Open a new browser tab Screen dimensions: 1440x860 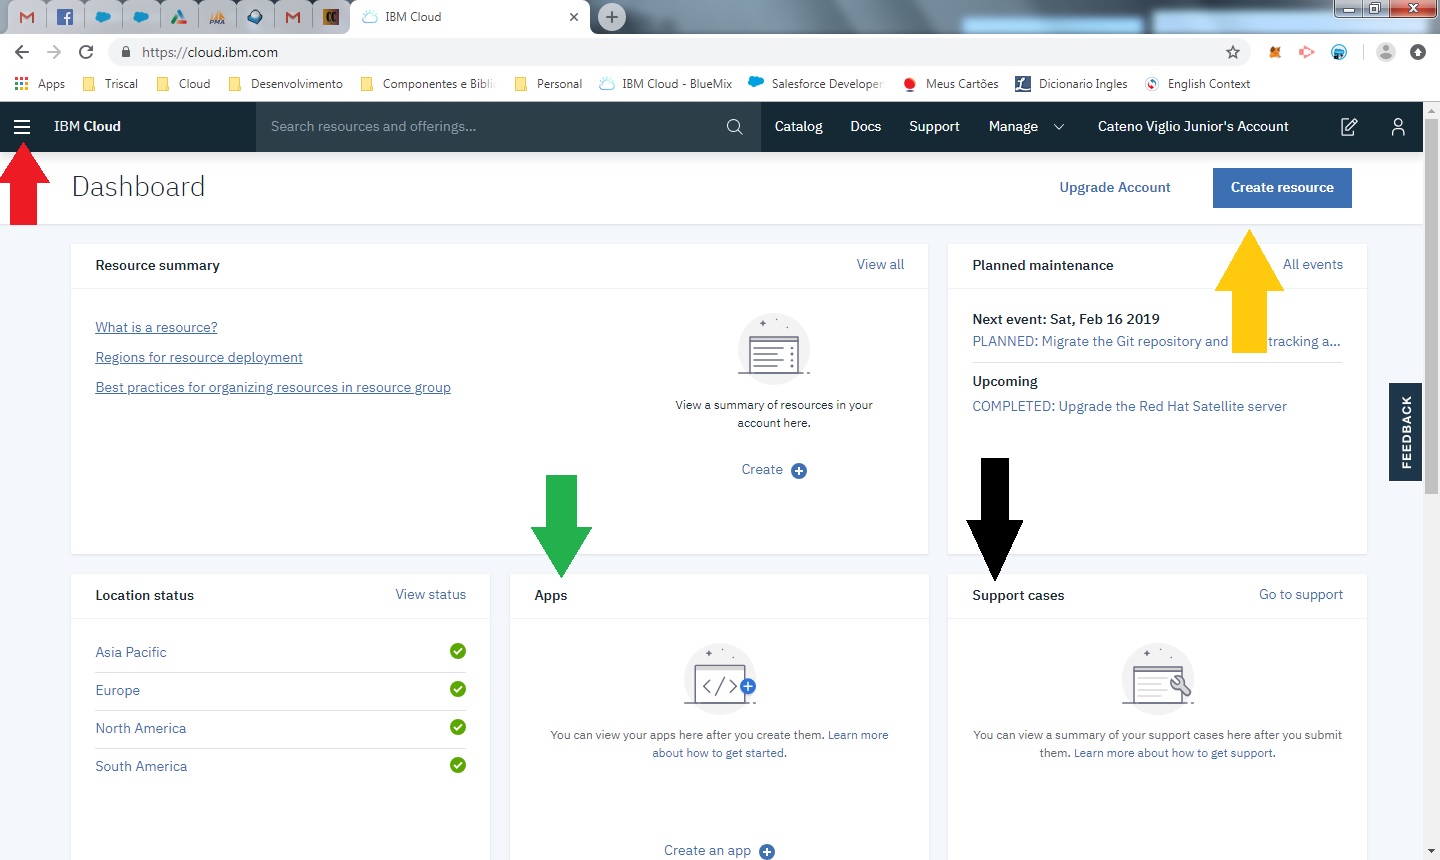[x=612, y=17]
